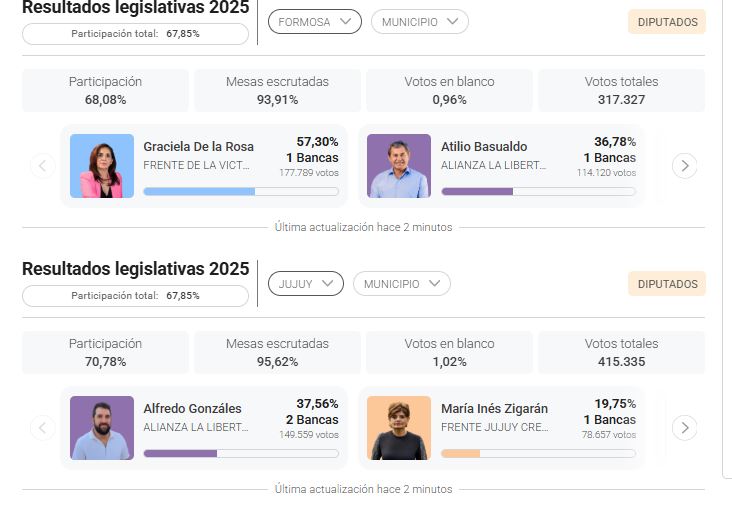This screenshot has width=732, height=505.
Task: Expand MUNICIPIO dropdown next to Jujuy
Action: (x=401, y=284)
